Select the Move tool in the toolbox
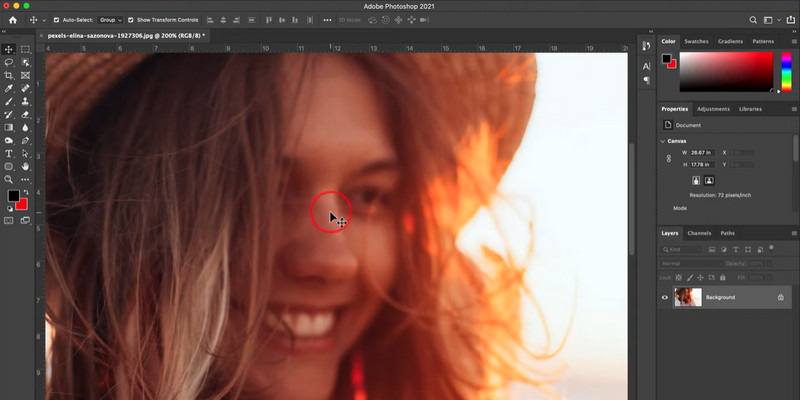This screenshot has height=400, width=800. (9, 49)
